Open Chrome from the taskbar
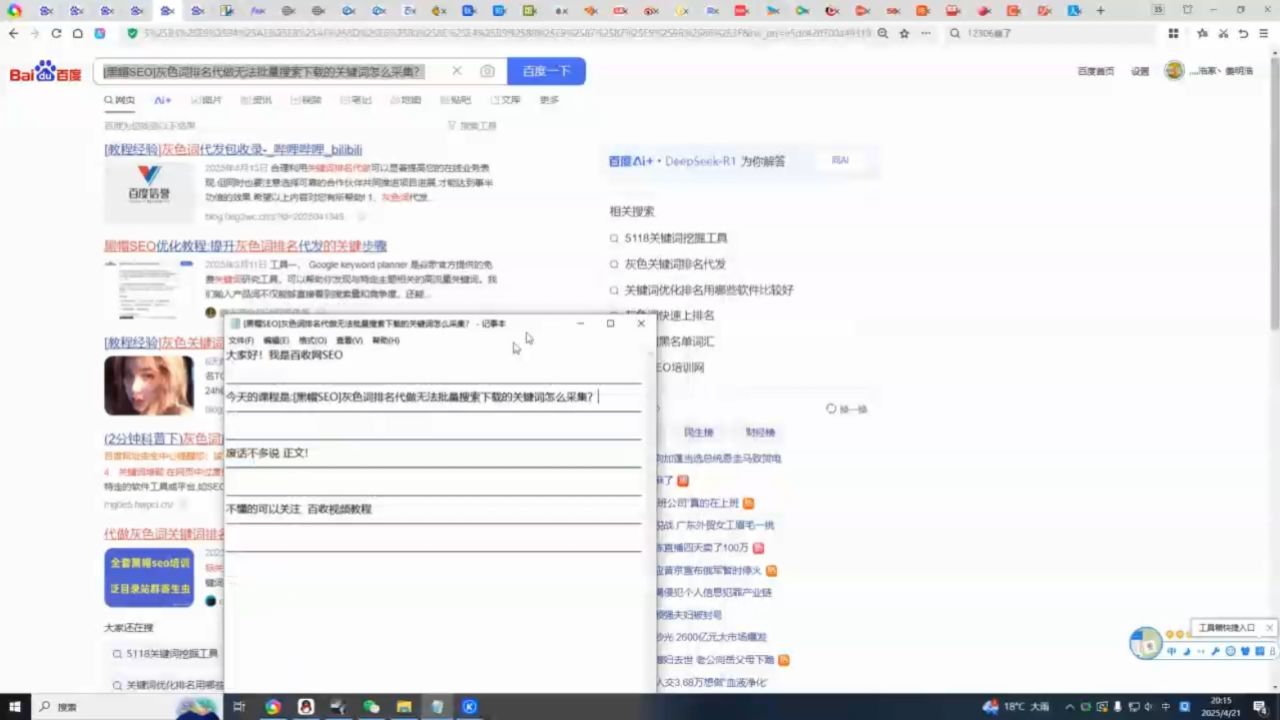The width and height of the screenshot is (1280, 720). click(x=272, y=707)
